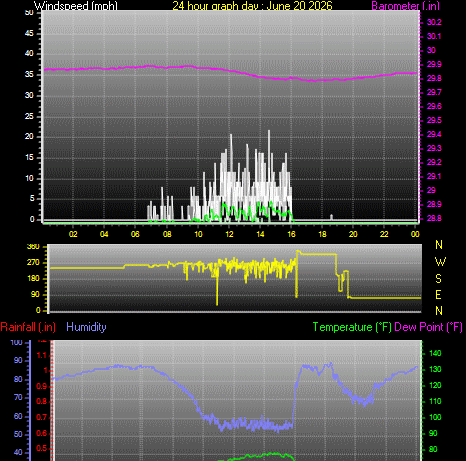The width and height of the screenshot is (466, 461).
Task: Click the 5 windspeed scale value
Action: [32, 199]
